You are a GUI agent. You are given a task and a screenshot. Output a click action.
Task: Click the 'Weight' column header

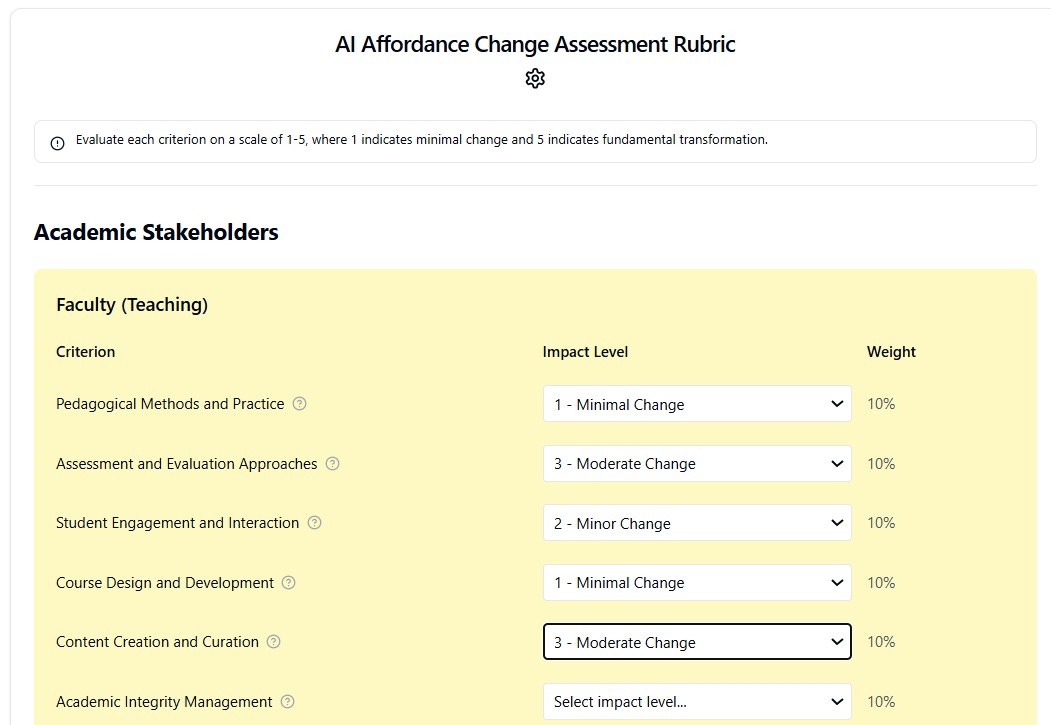(x=891, y=352)
